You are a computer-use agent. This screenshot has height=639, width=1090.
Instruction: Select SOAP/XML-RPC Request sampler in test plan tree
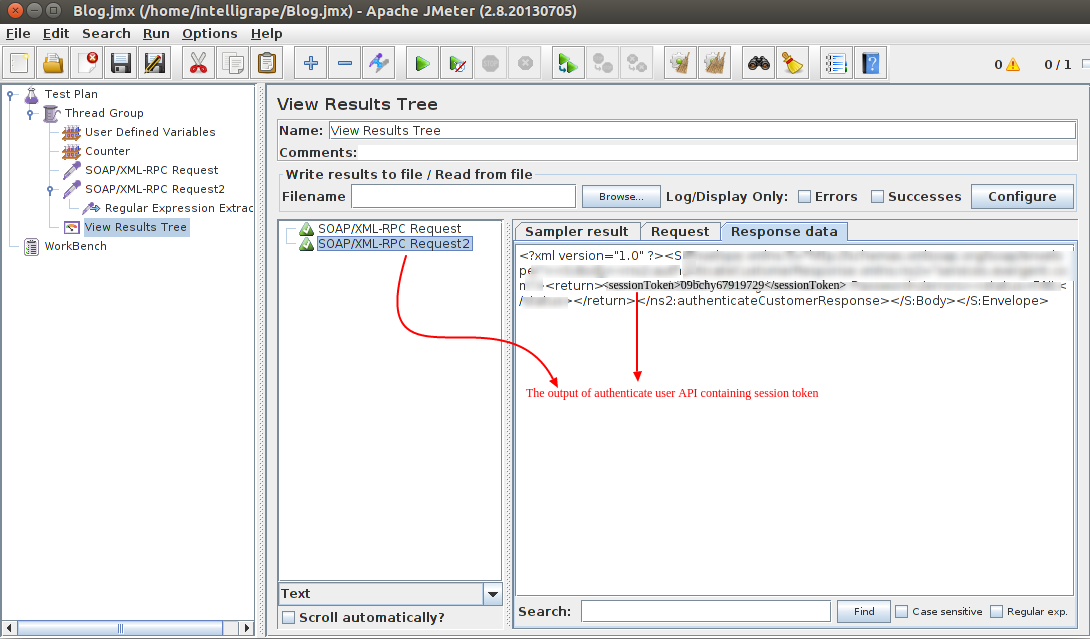tap(152, 170)
